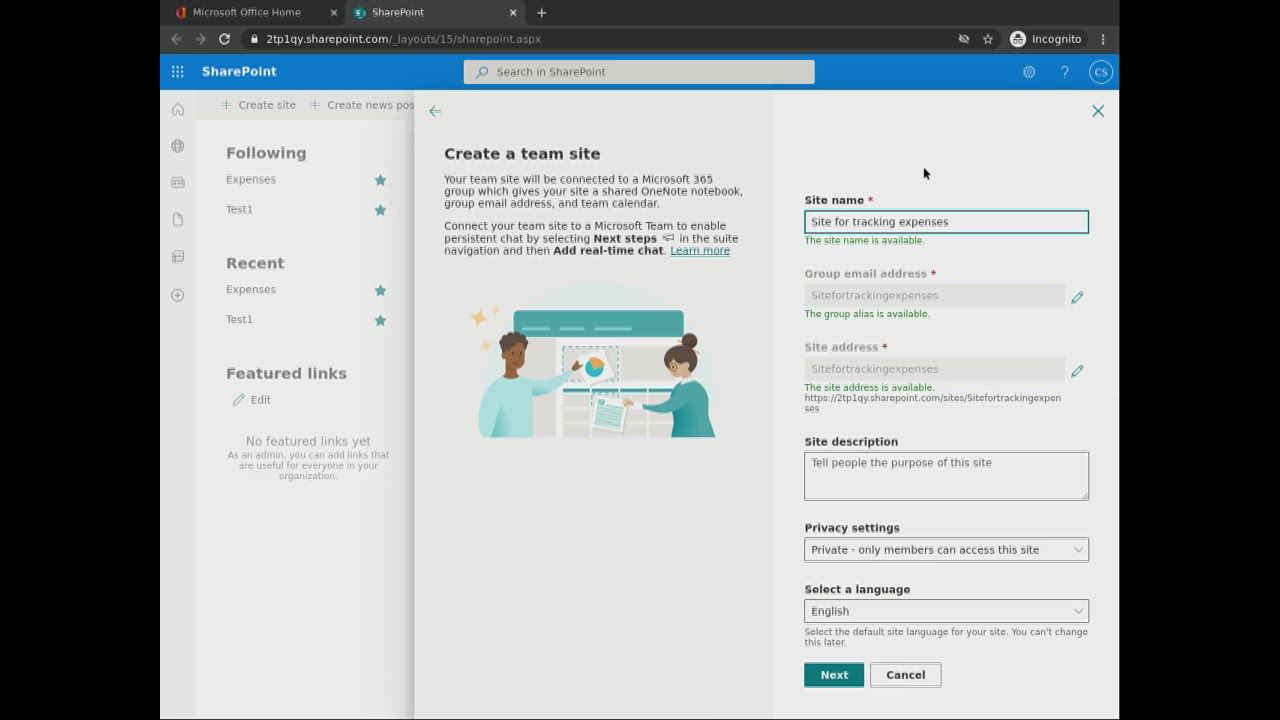
Task: Open My sites globe icon in sidebar
Action: (178, 146)
